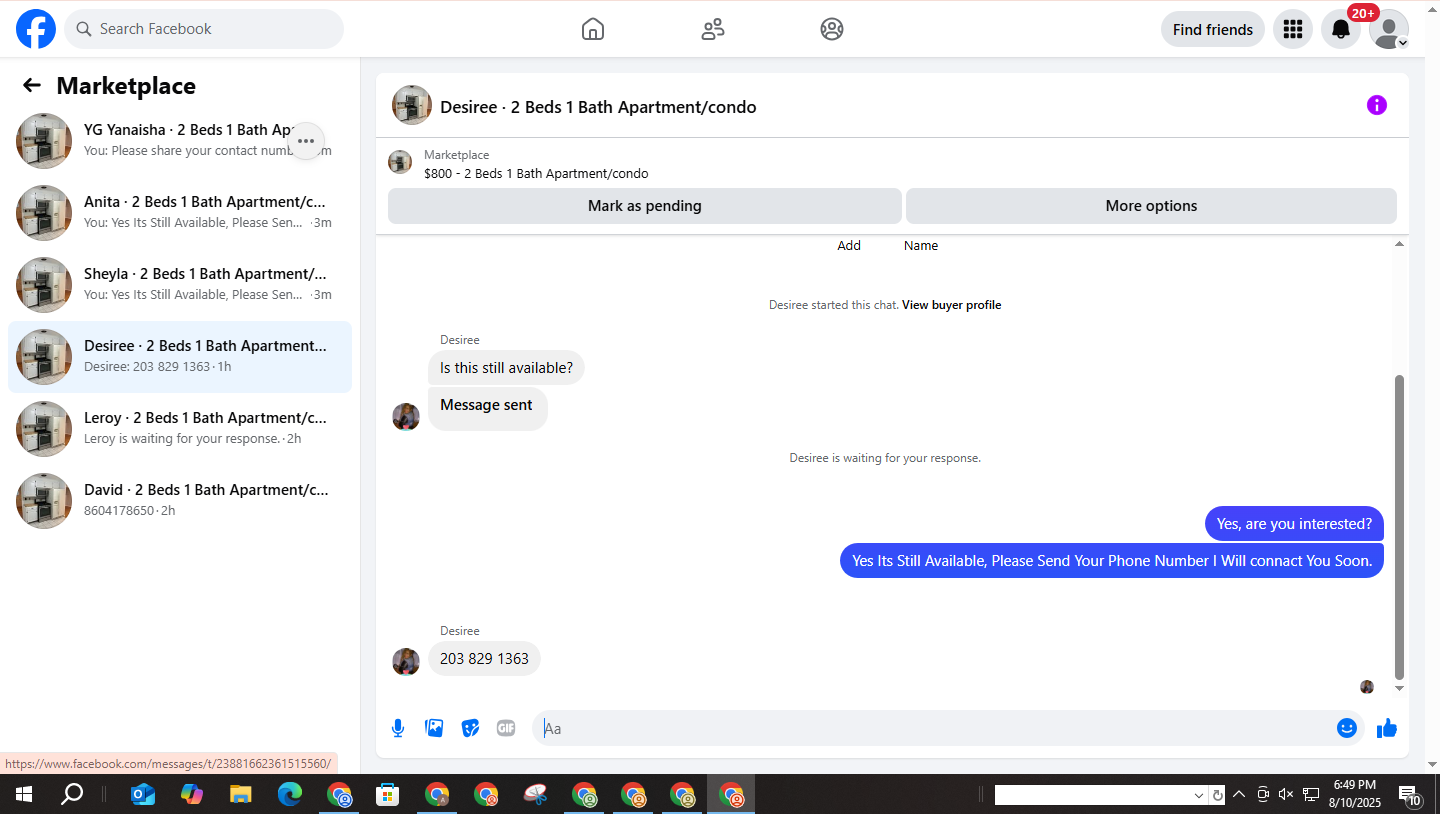Open conversation information purple info icon
Viewport: 1440px width, 814px height.
[1377, 105]
